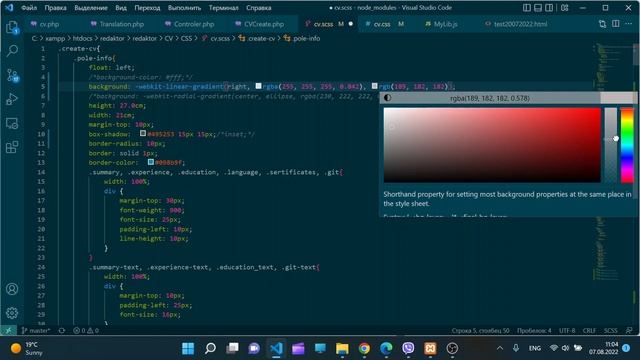The width and height of the screenshot is (640, 360).
Task: Open Microsoft Edge from the taskbar
Action: point(386,348)
